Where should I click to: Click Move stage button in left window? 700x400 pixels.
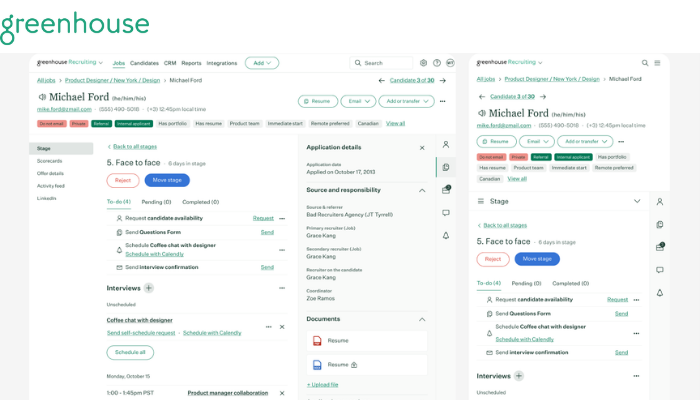click(x=167, y=180)
